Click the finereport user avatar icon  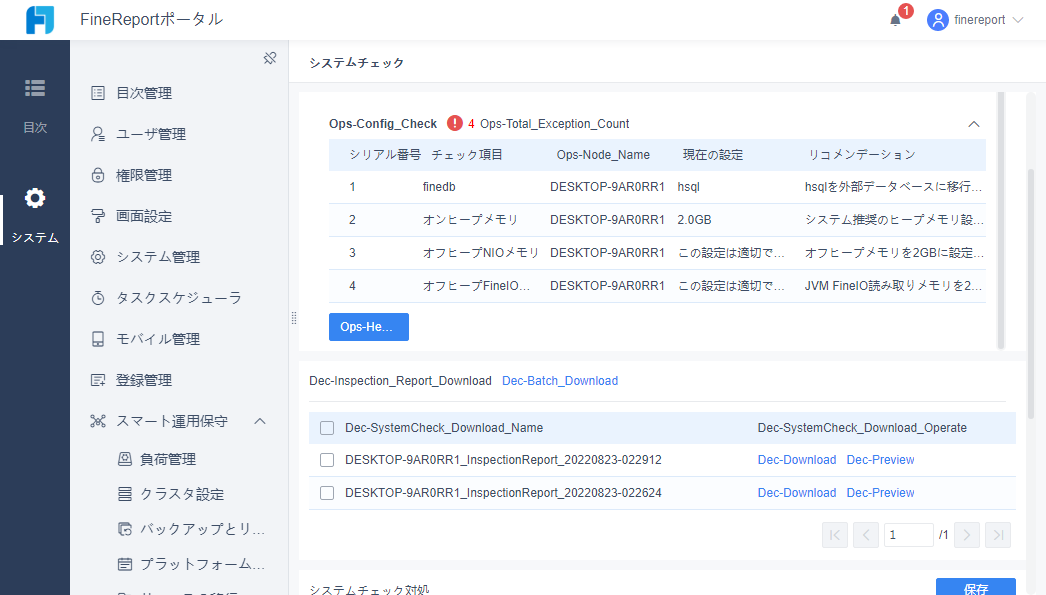point(937,20)
